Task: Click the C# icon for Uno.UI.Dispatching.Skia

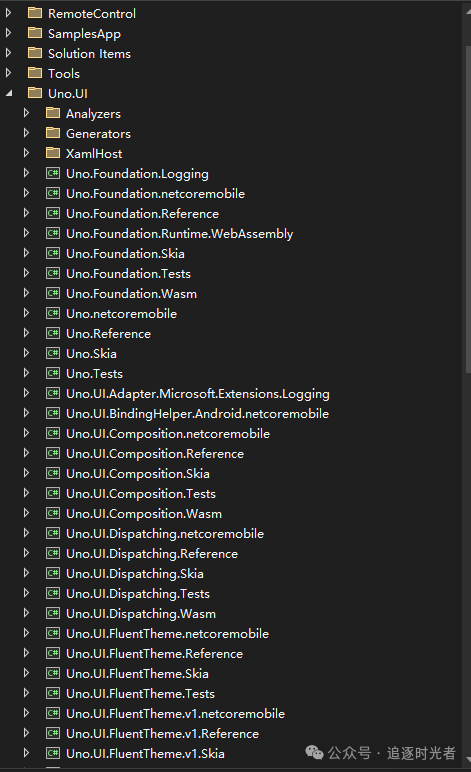Action: point(53,574)
